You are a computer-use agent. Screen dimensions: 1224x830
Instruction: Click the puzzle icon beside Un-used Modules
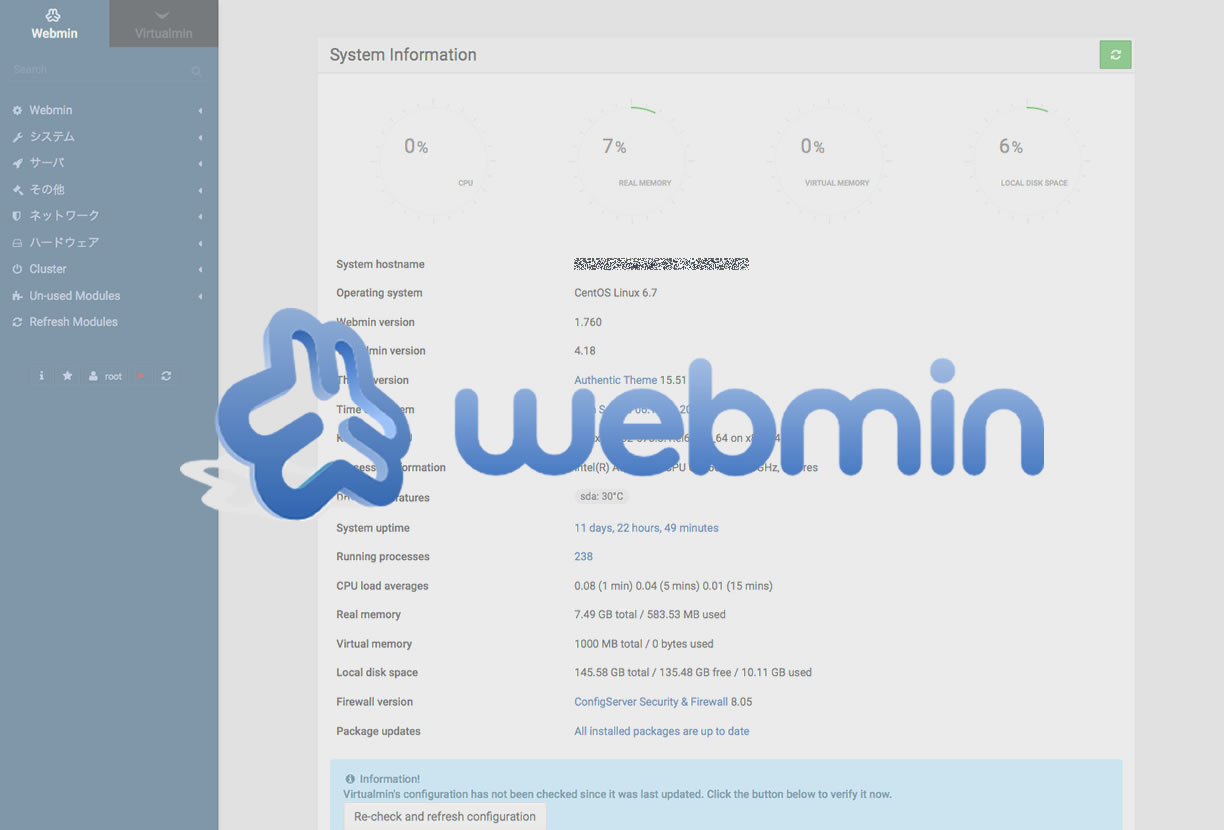[17, 296]
